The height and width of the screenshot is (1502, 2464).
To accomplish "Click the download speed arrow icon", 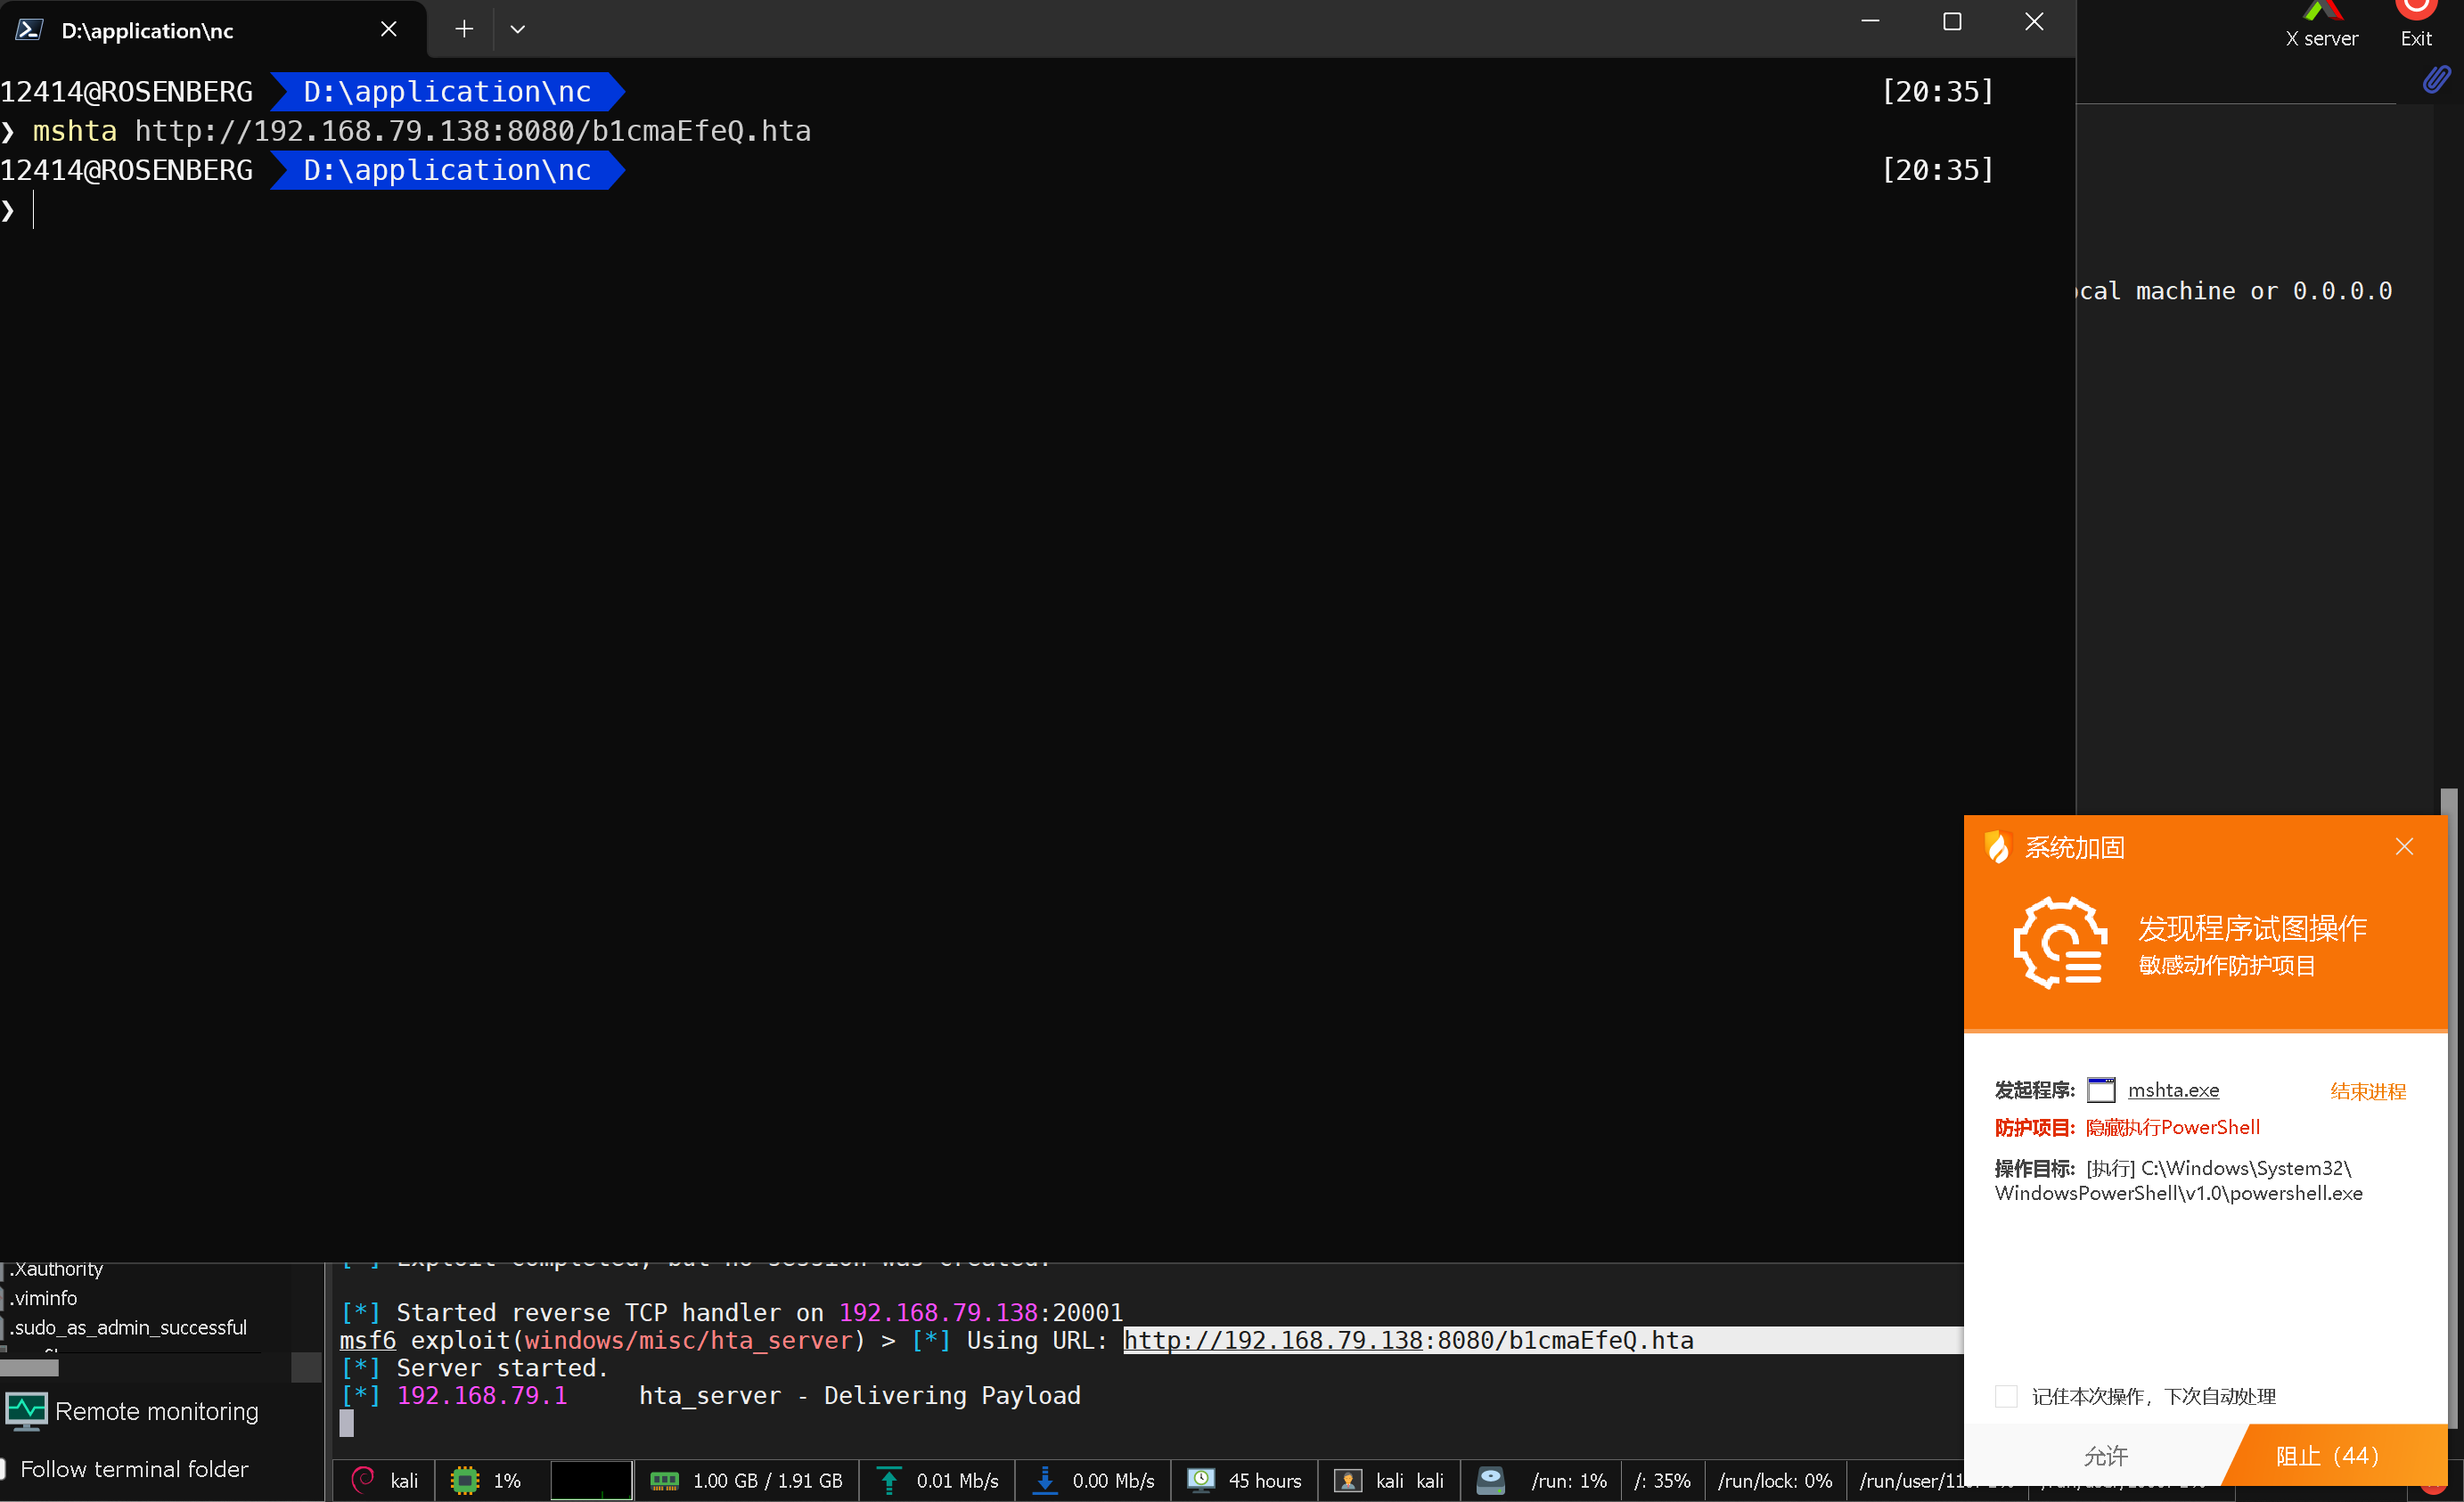I will 1045,1480.
